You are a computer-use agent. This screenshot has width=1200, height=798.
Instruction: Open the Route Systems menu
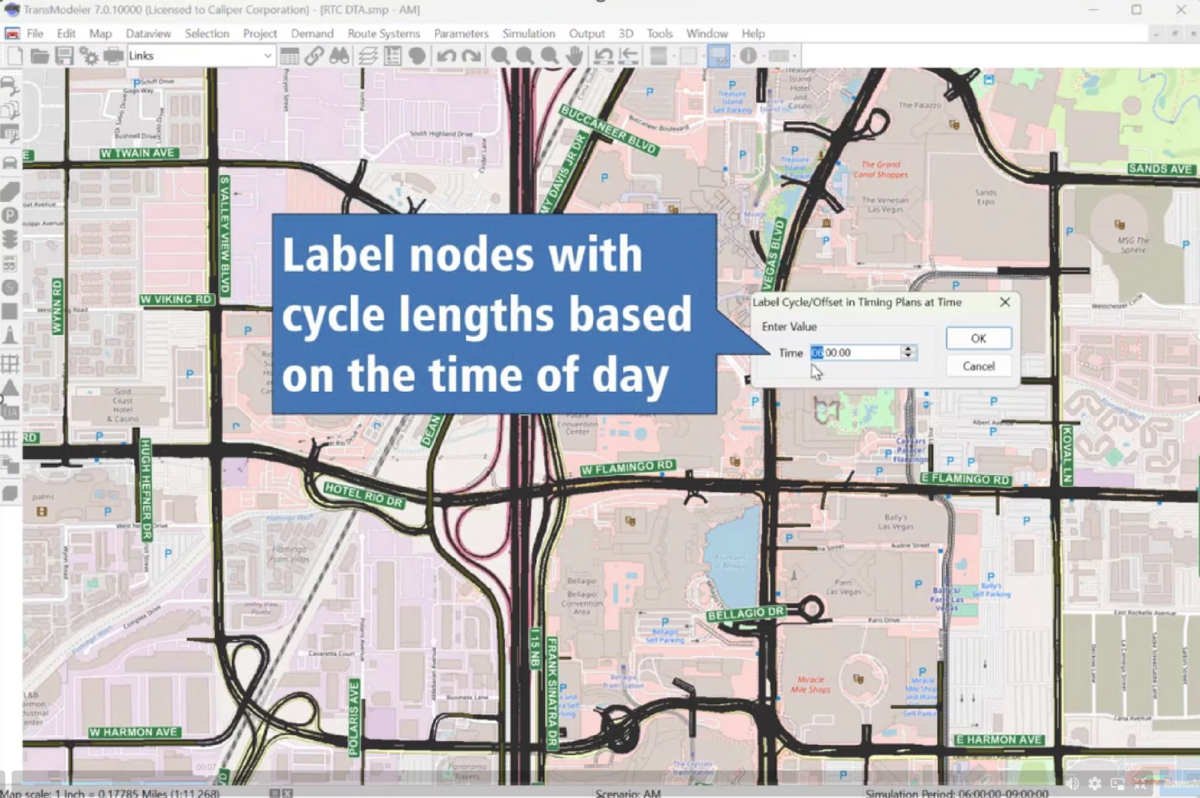pyautogui.click(x=384, y=33)
